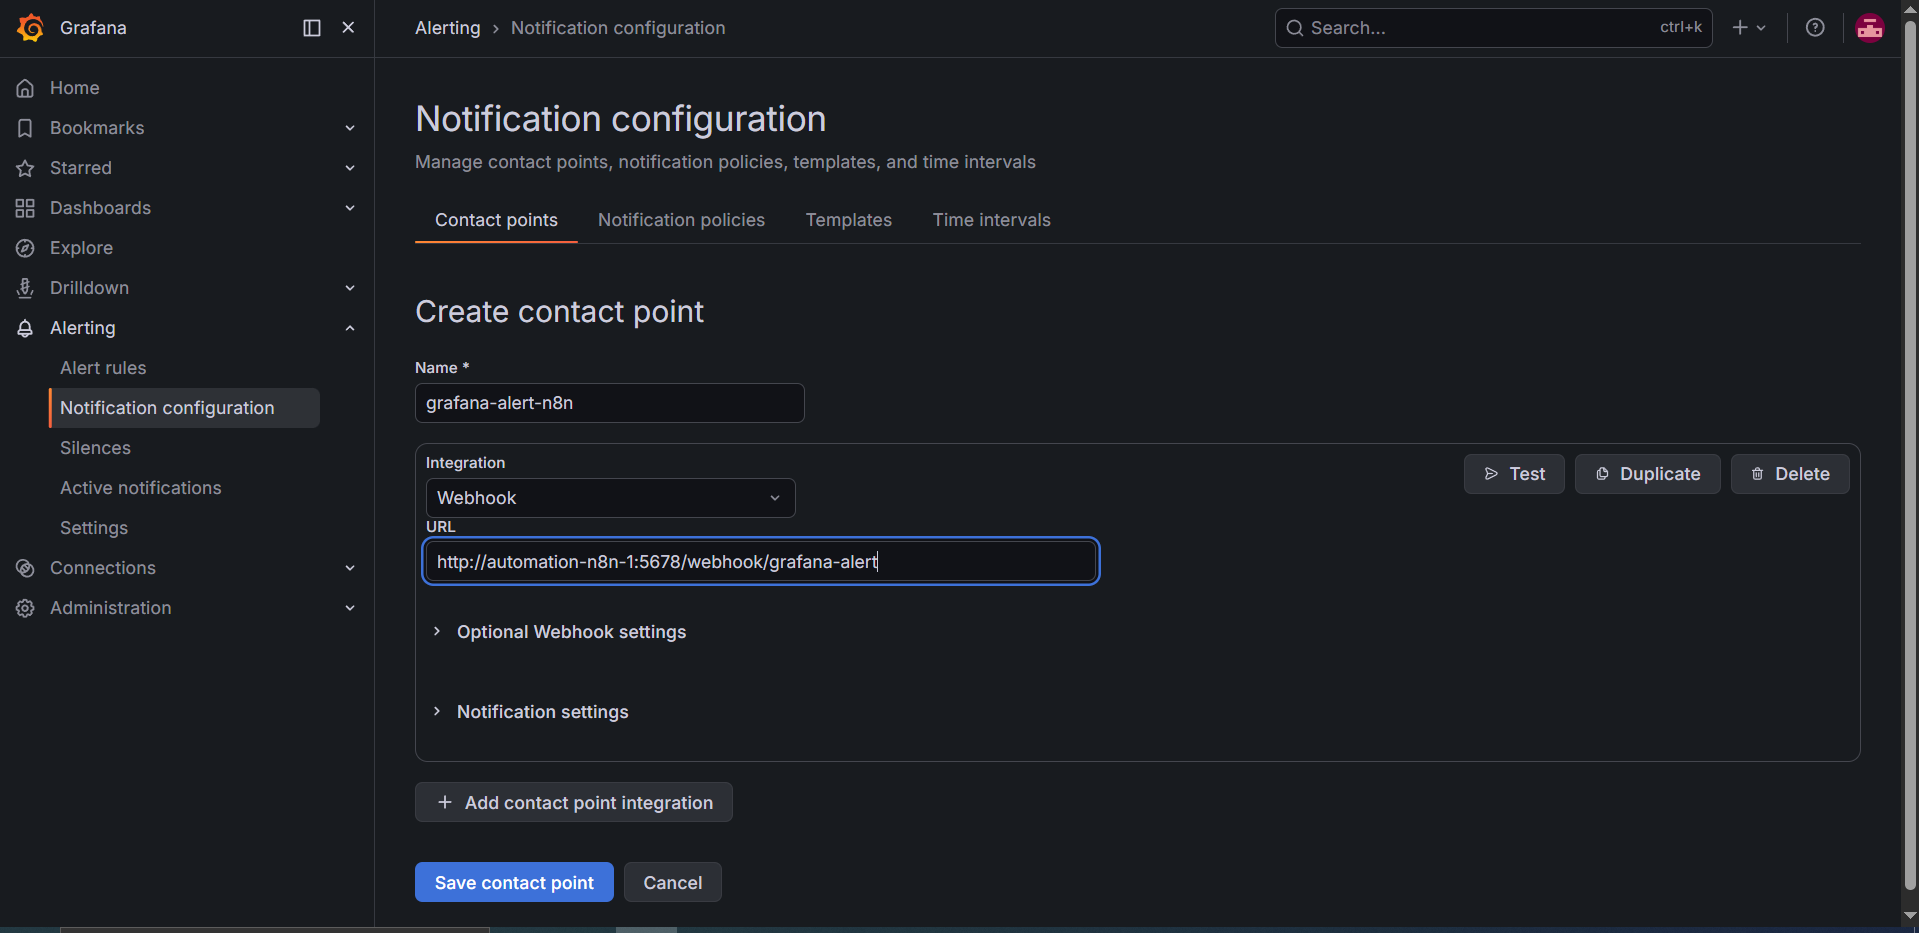Image resolution: width=1919 pixels, height=933 pixels.
Task: Click the trash icon on Delete button
Action: pos(1757,474)
